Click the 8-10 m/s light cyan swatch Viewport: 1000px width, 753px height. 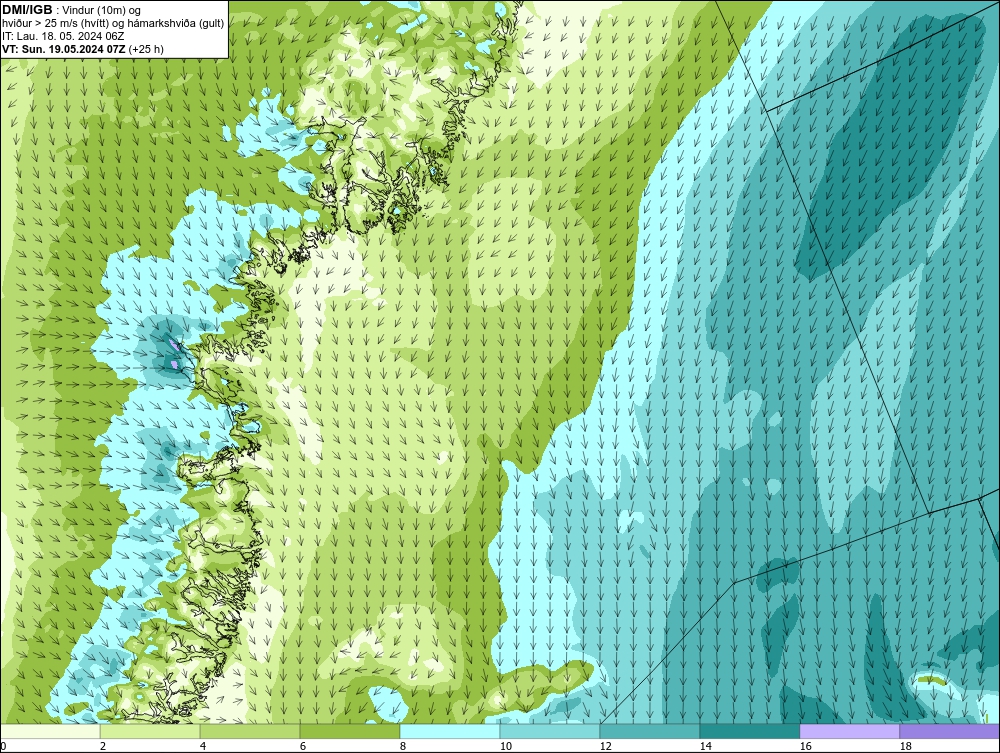tap(450, 731)
